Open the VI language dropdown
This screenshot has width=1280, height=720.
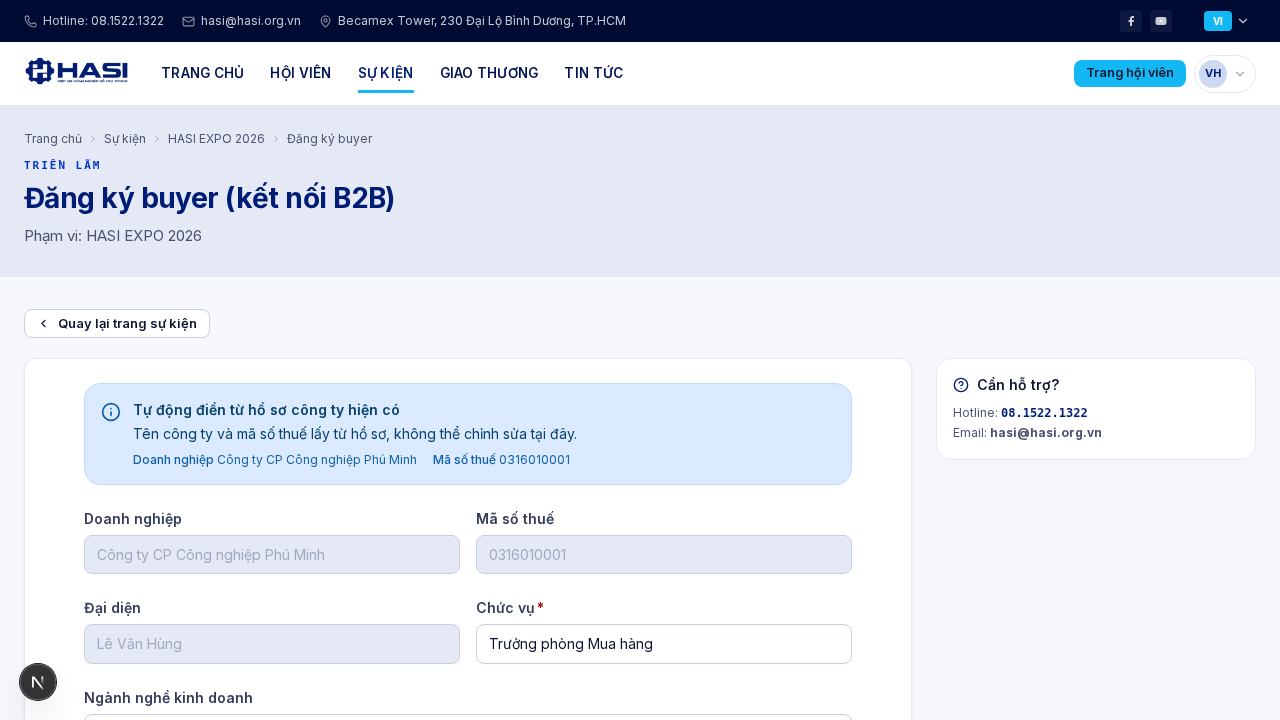click(1226, 21)
